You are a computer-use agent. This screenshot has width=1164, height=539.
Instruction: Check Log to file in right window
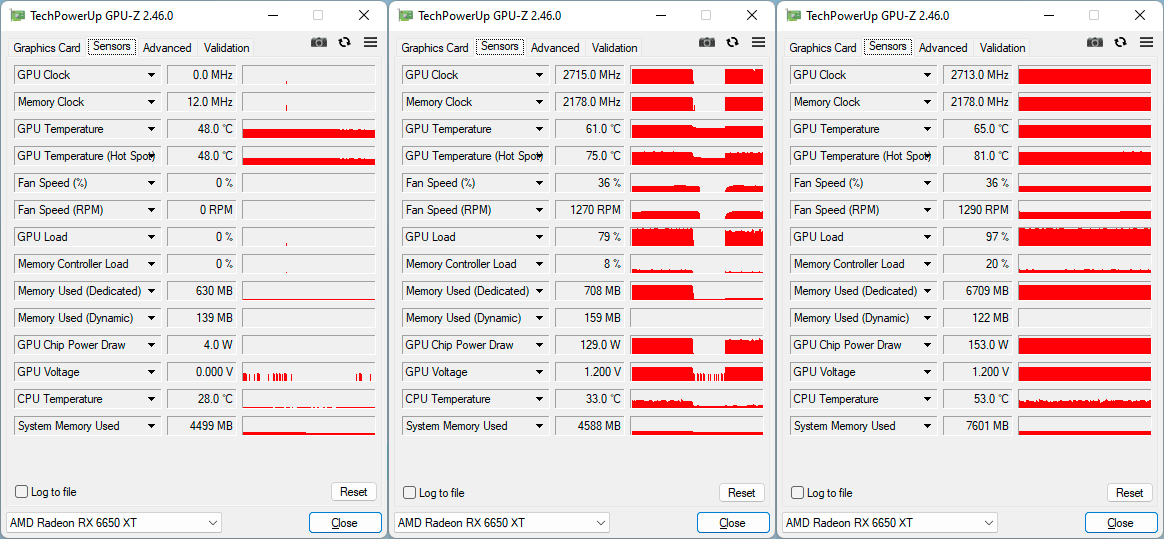[x=798, y=492]
